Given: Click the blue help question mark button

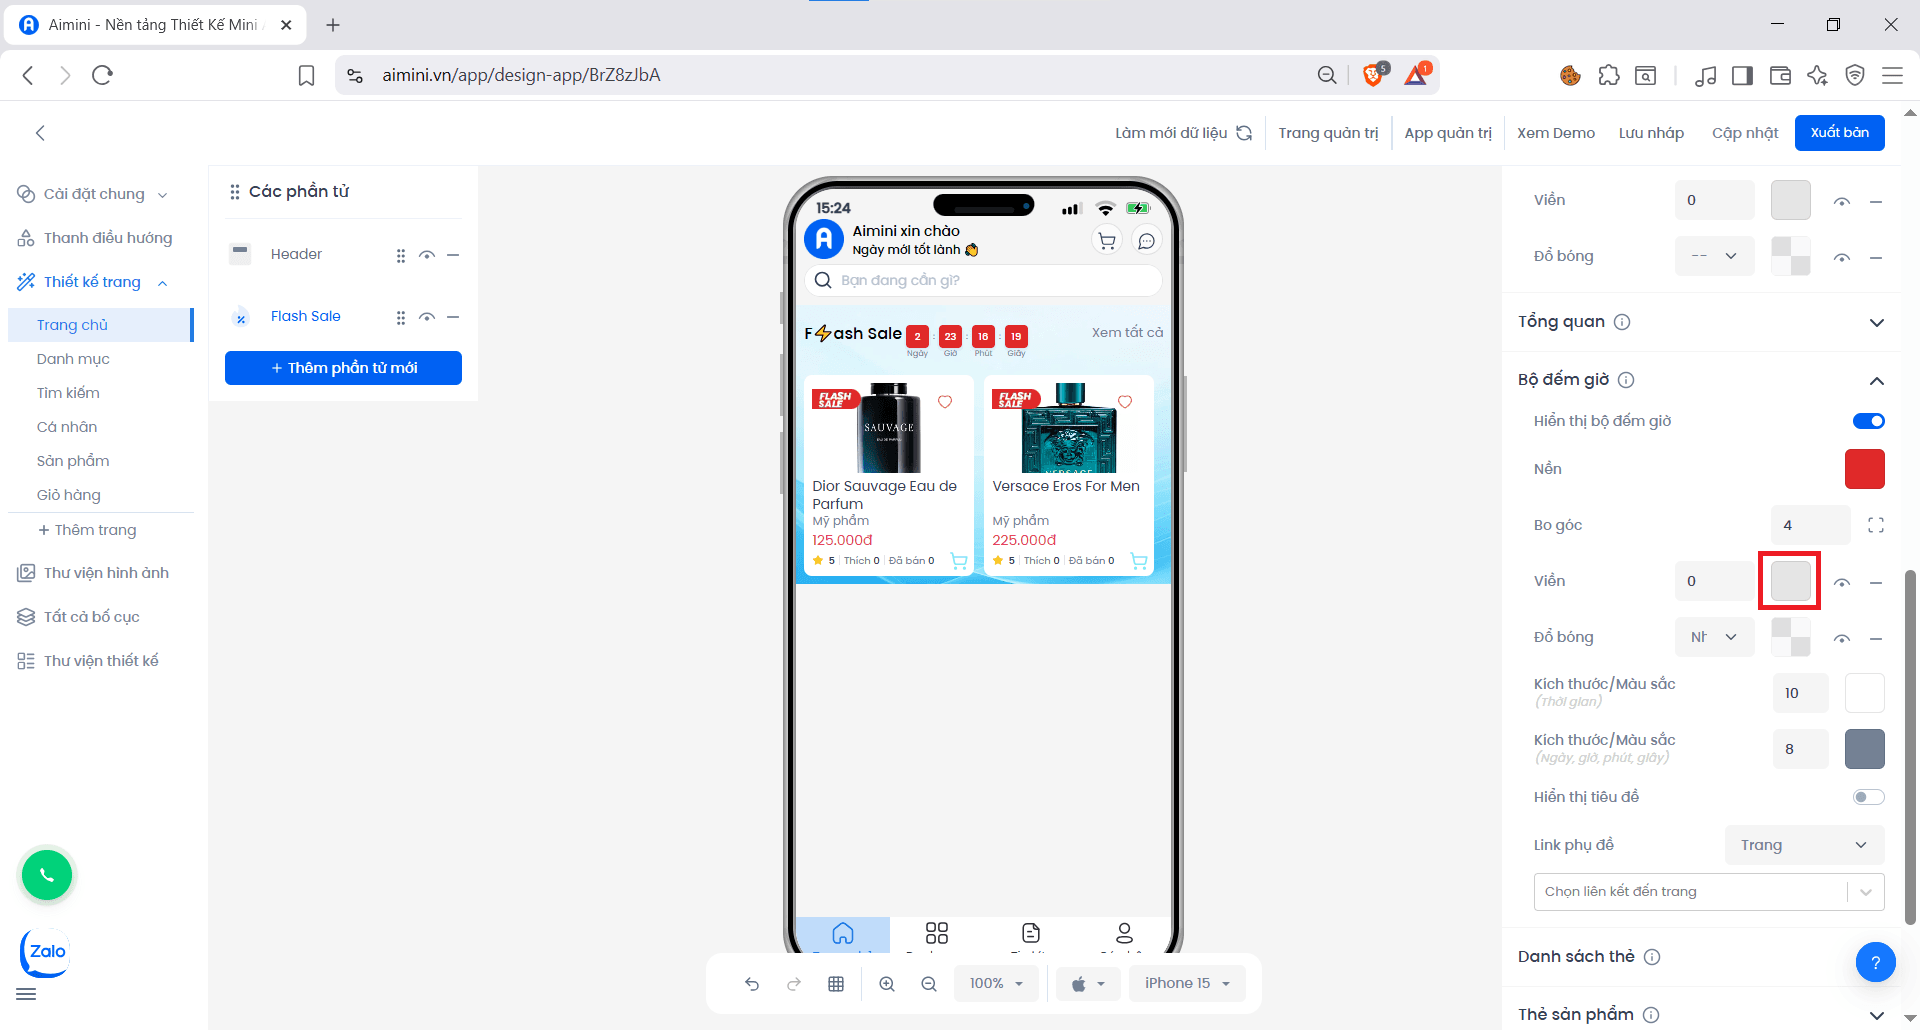Looking at the screenshot, I should point(1875,963).
